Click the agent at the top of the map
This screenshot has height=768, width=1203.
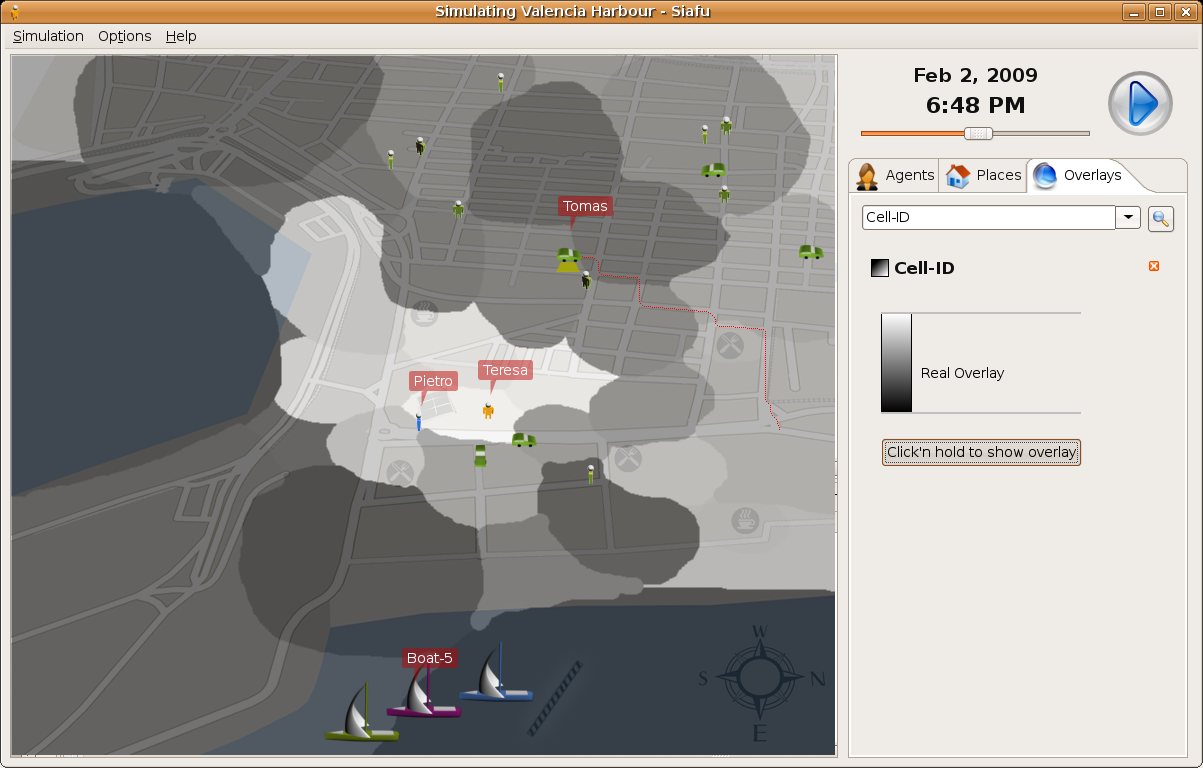[501, 82]
